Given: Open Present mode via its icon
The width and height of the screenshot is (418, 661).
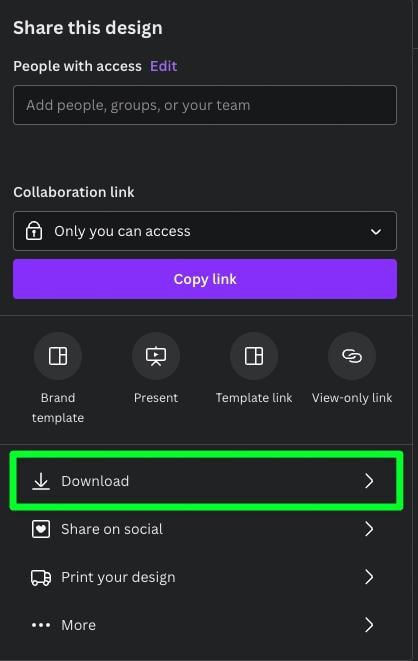Looking at the screenshot, I should (156, 356).
